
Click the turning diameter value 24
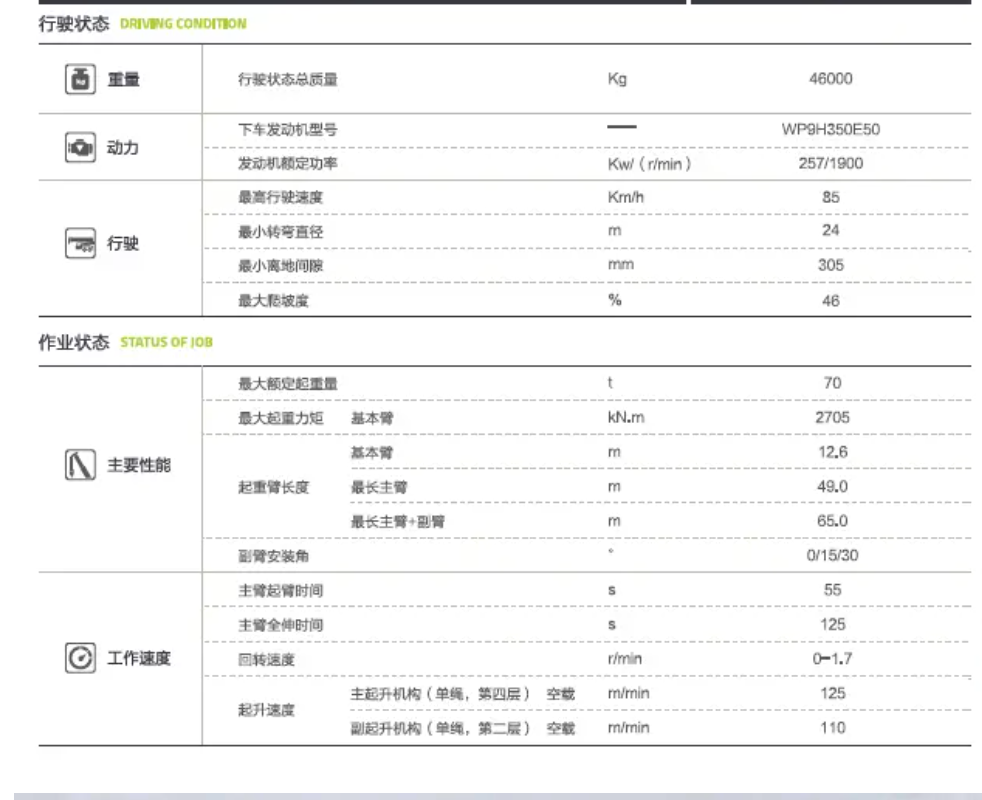tap(830, 231)
